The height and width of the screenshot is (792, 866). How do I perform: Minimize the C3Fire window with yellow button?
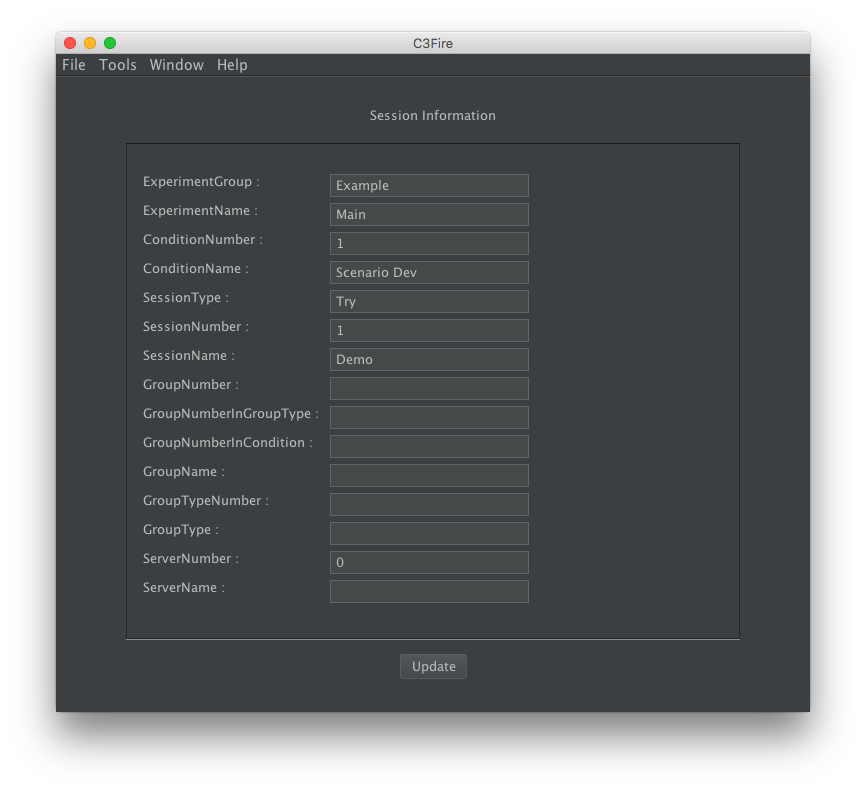[x=90, y=43]
